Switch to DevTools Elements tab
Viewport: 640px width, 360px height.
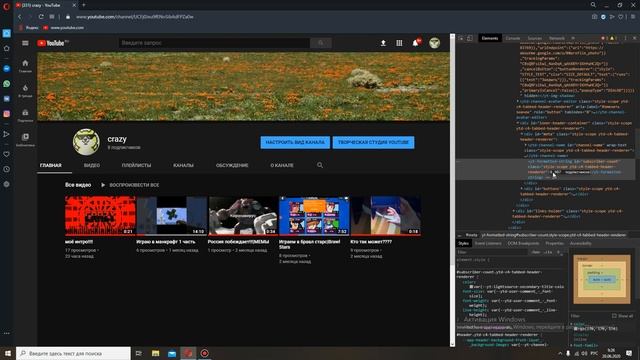click(490, 38)
